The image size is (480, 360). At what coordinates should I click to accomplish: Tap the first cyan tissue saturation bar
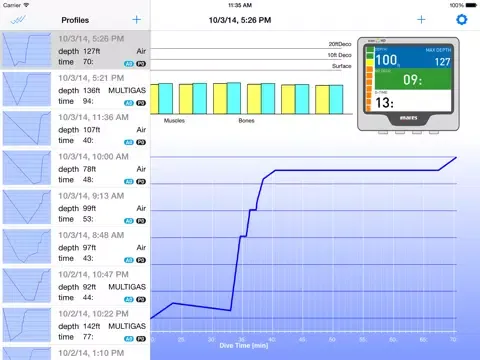165,99
